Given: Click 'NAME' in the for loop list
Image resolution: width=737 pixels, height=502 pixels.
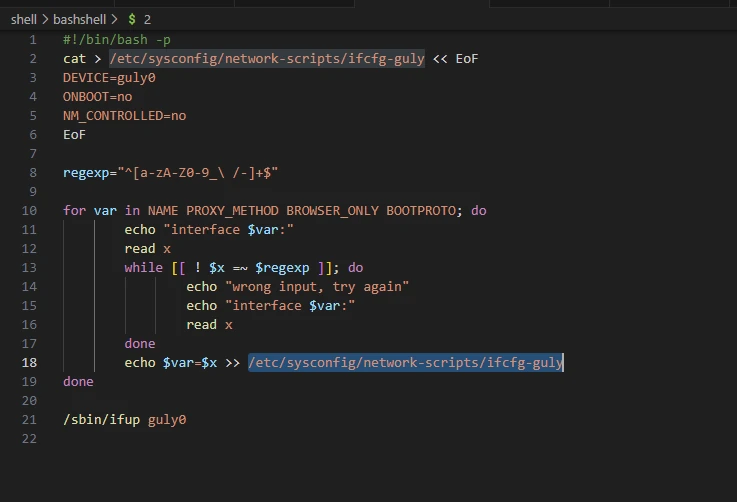Looking at the screenshot, I should 163,211.
